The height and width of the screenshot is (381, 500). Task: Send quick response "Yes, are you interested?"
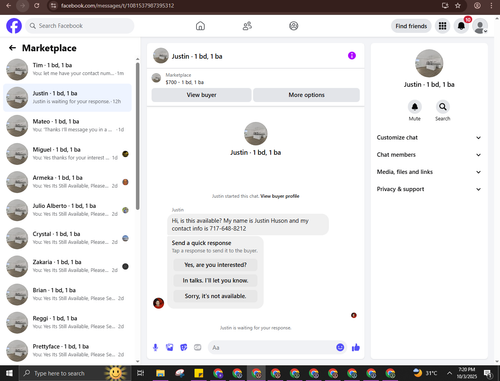(215, 265)
